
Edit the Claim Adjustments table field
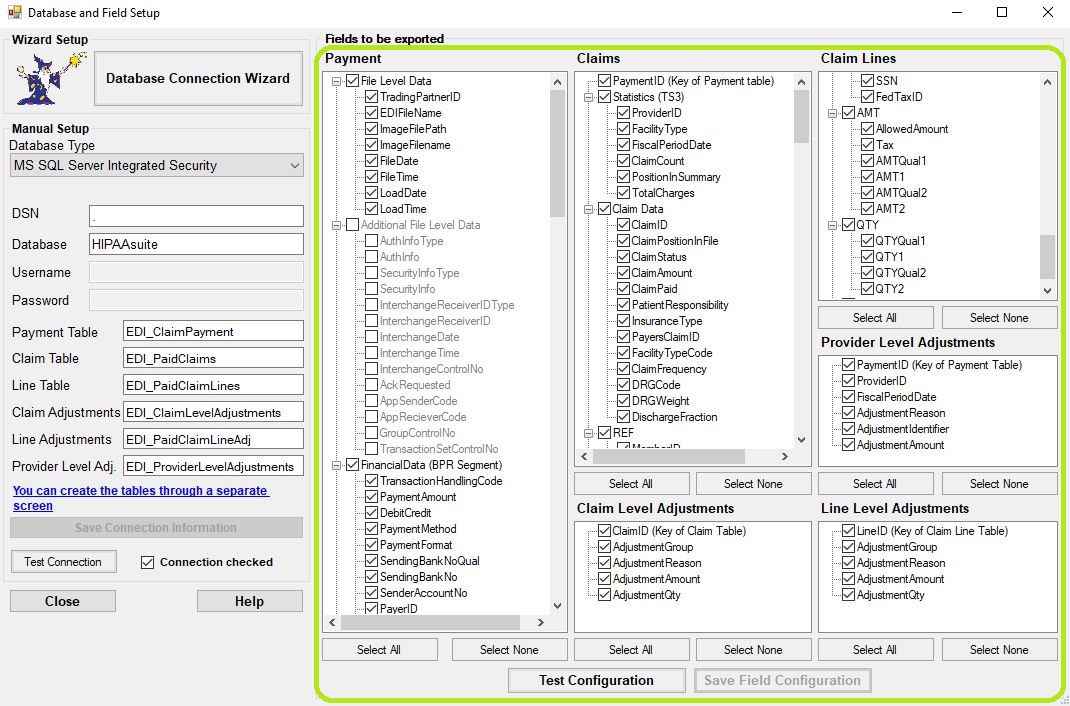[x=213, y=412]
